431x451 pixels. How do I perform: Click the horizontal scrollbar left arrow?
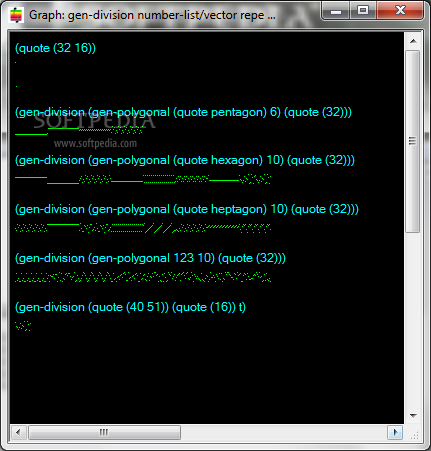(18, 432)
